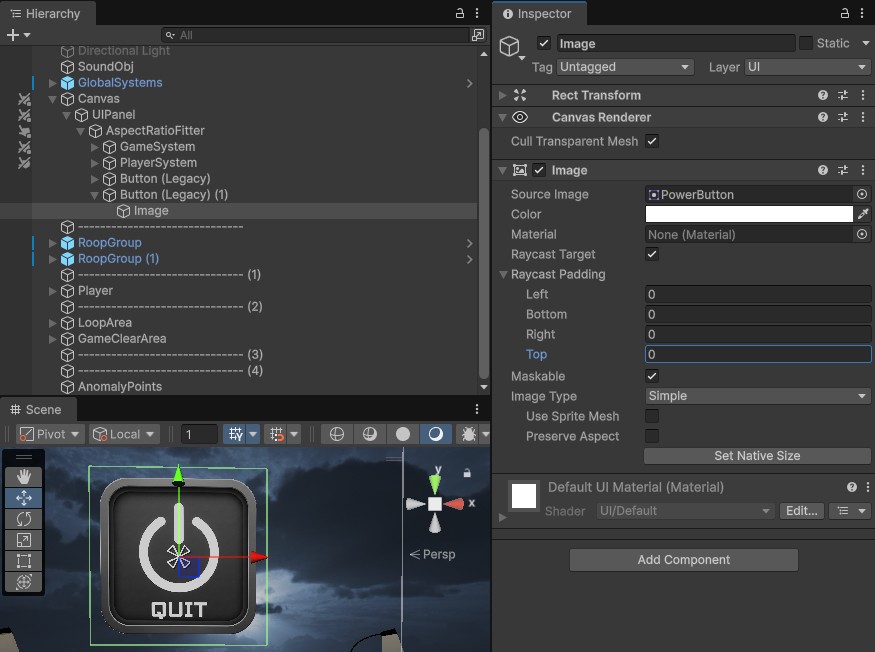Select the Hand view tool
Viewport: 875px width, 652px height.
click(24, 477)
